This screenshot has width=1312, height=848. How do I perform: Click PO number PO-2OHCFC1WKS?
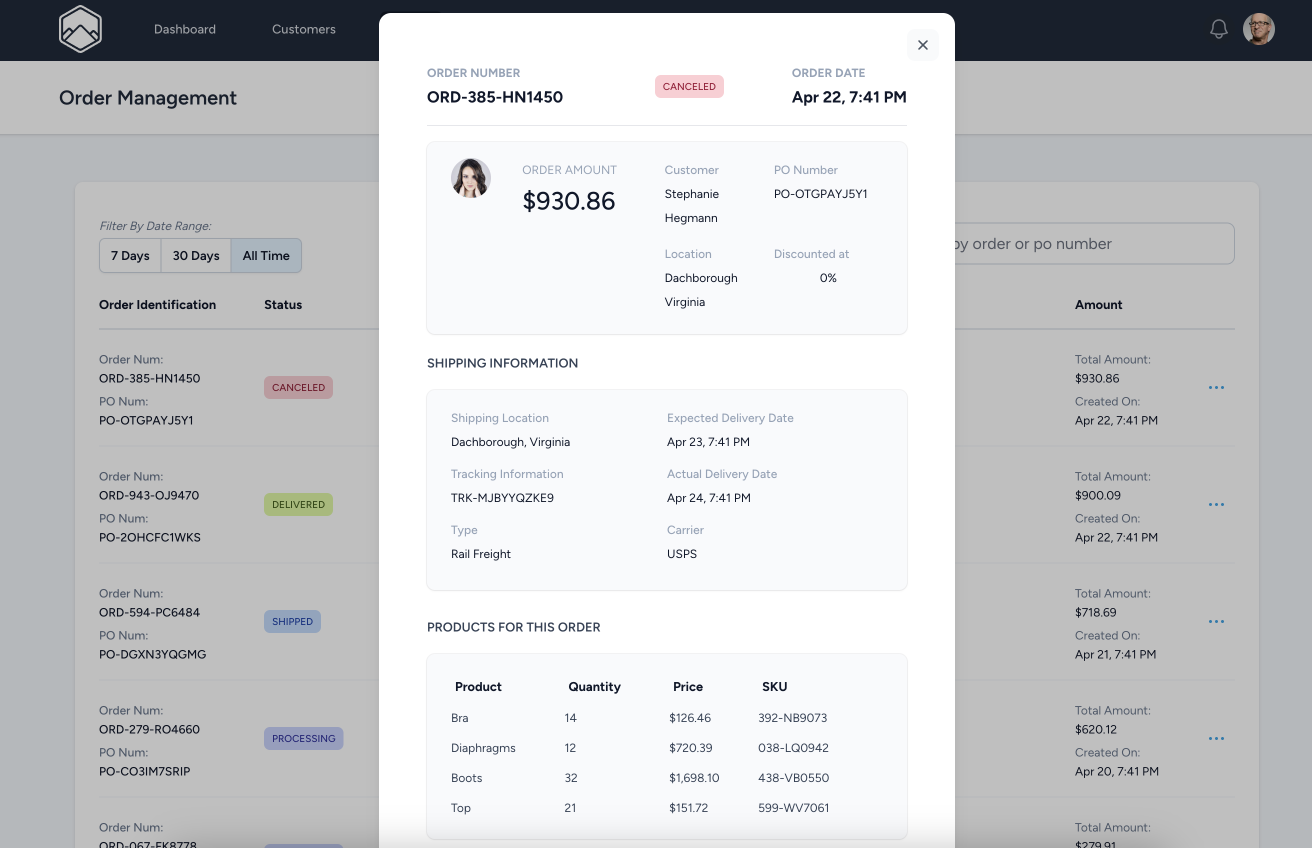(x=150, y=537)
